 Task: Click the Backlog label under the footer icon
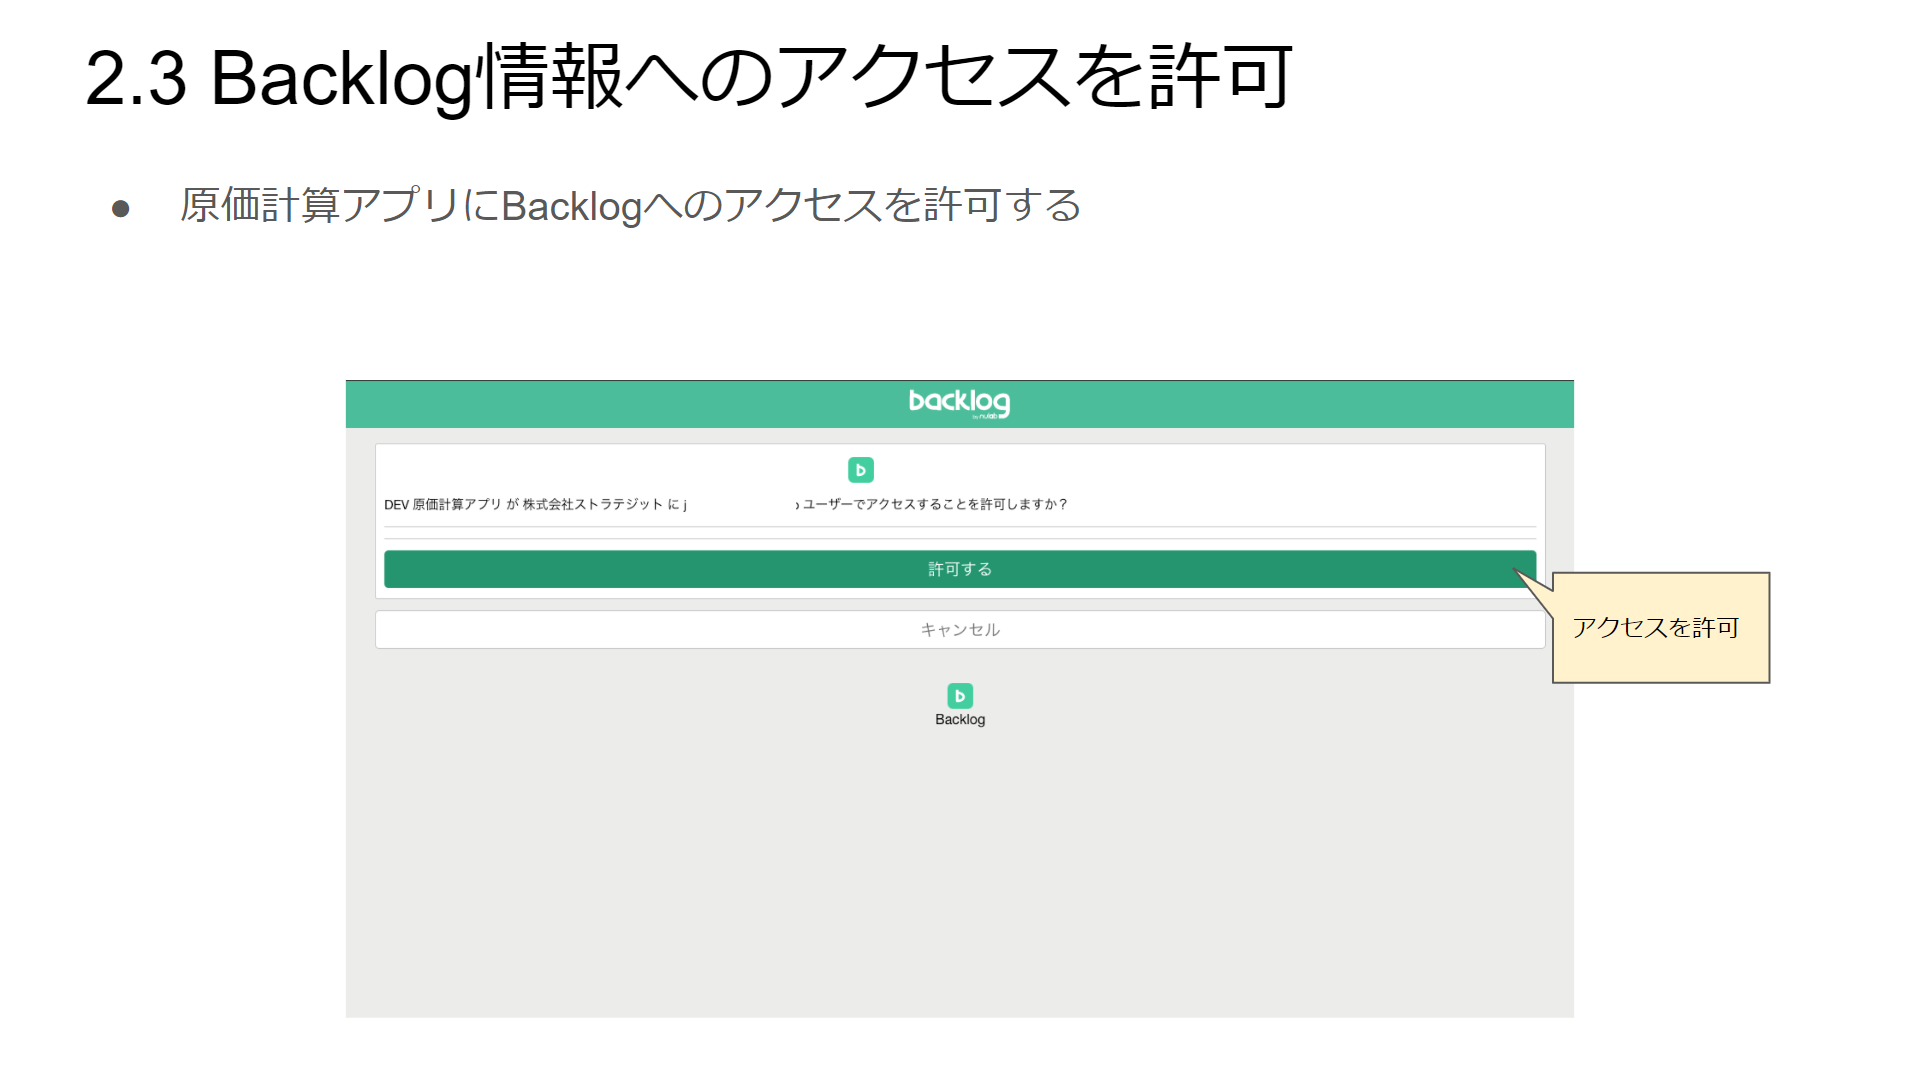point(960,720)
